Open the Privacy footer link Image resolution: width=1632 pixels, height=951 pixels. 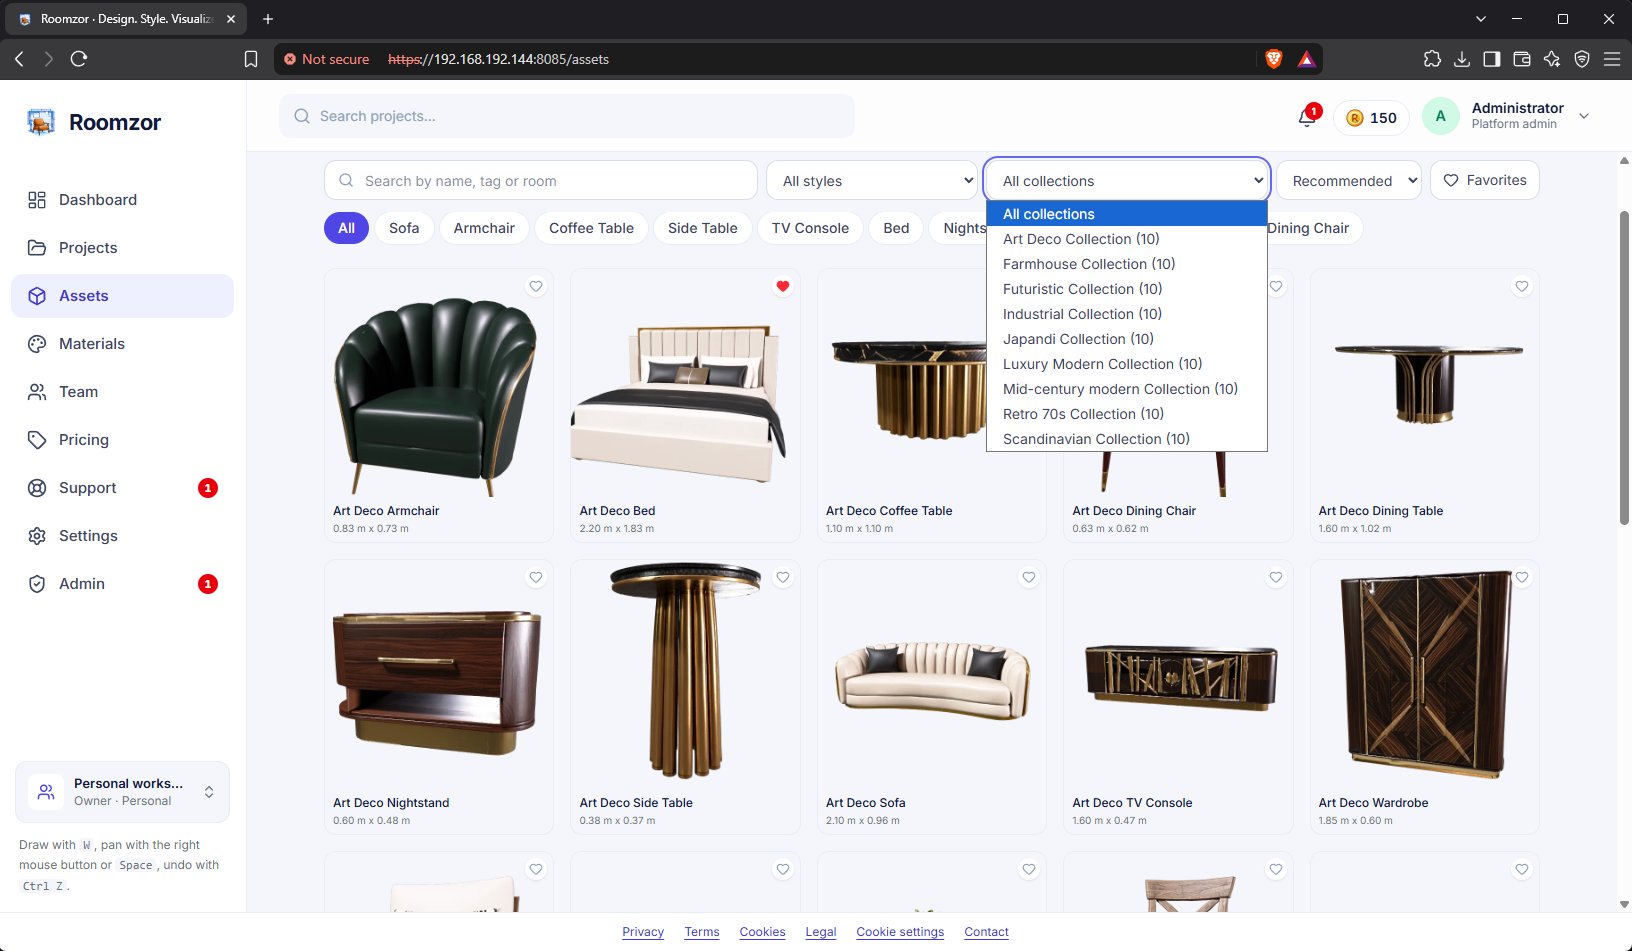point(643,932)
